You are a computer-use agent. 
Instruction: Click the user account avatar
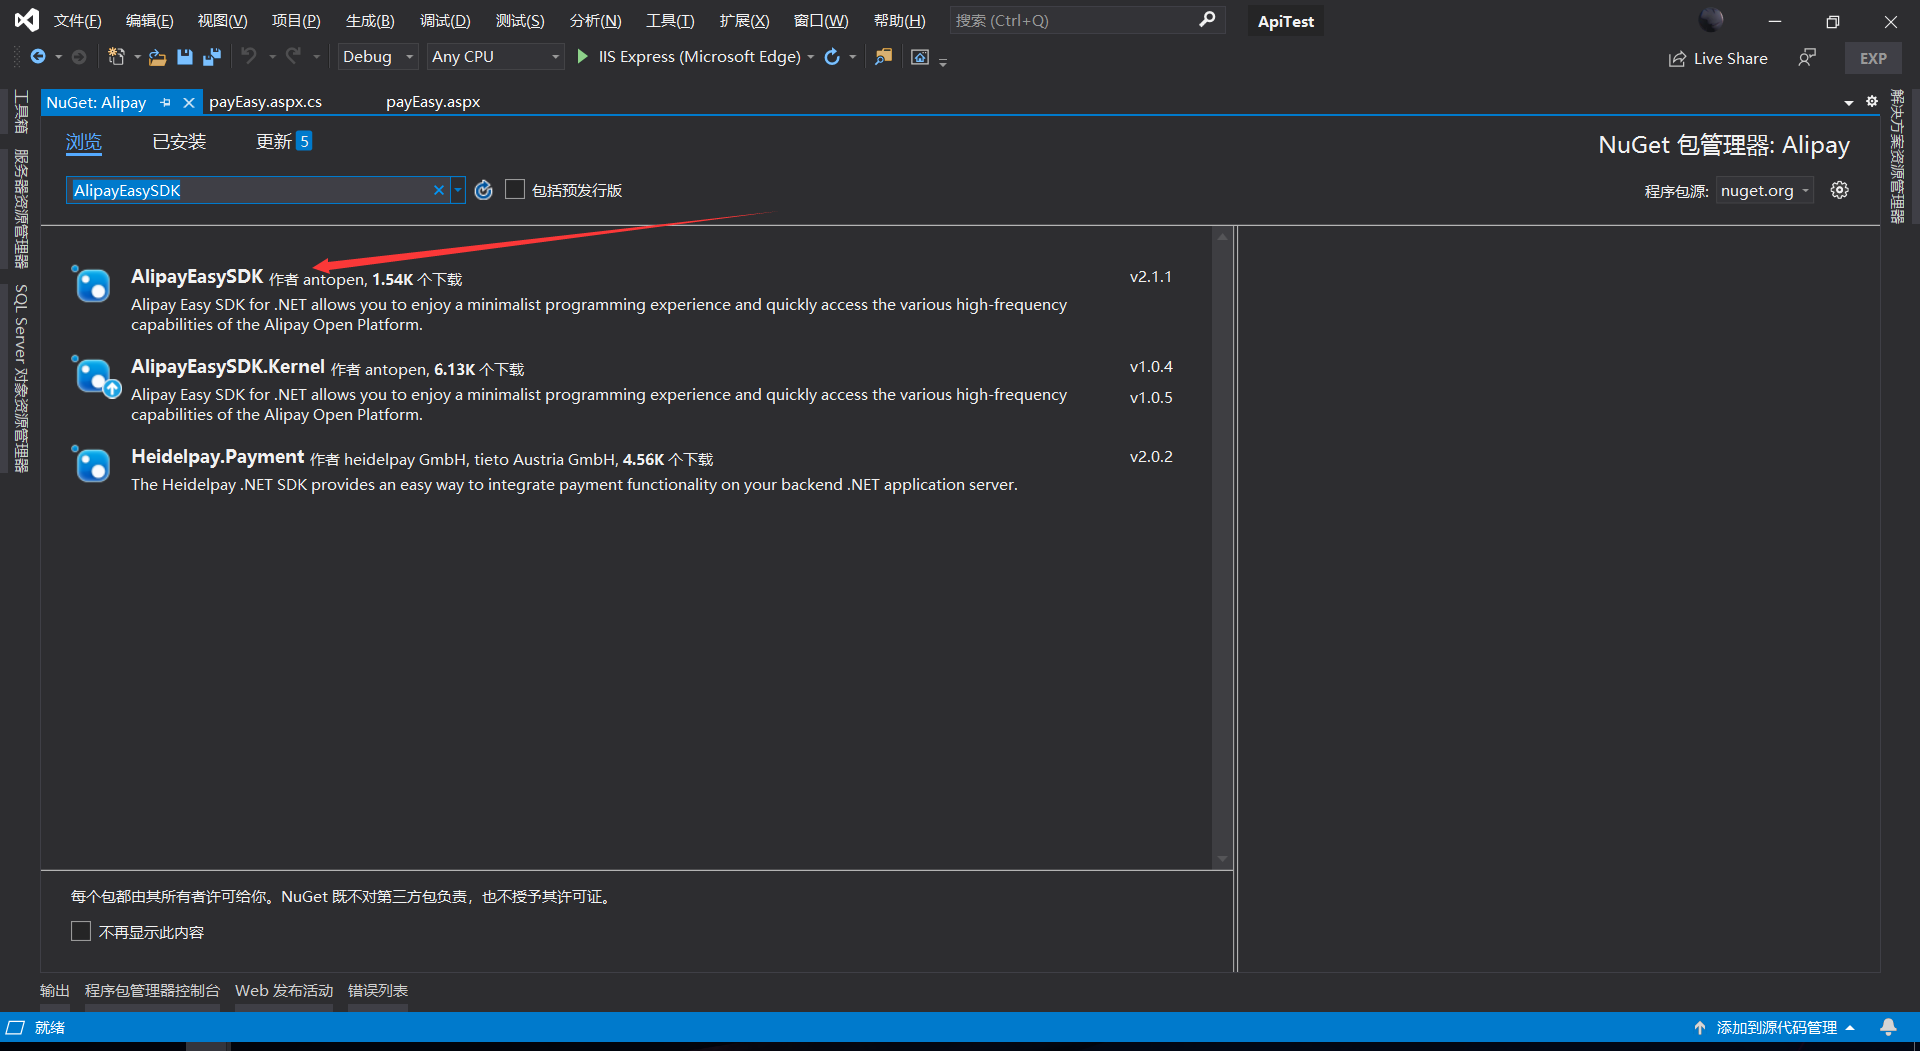coord(1711,20)
